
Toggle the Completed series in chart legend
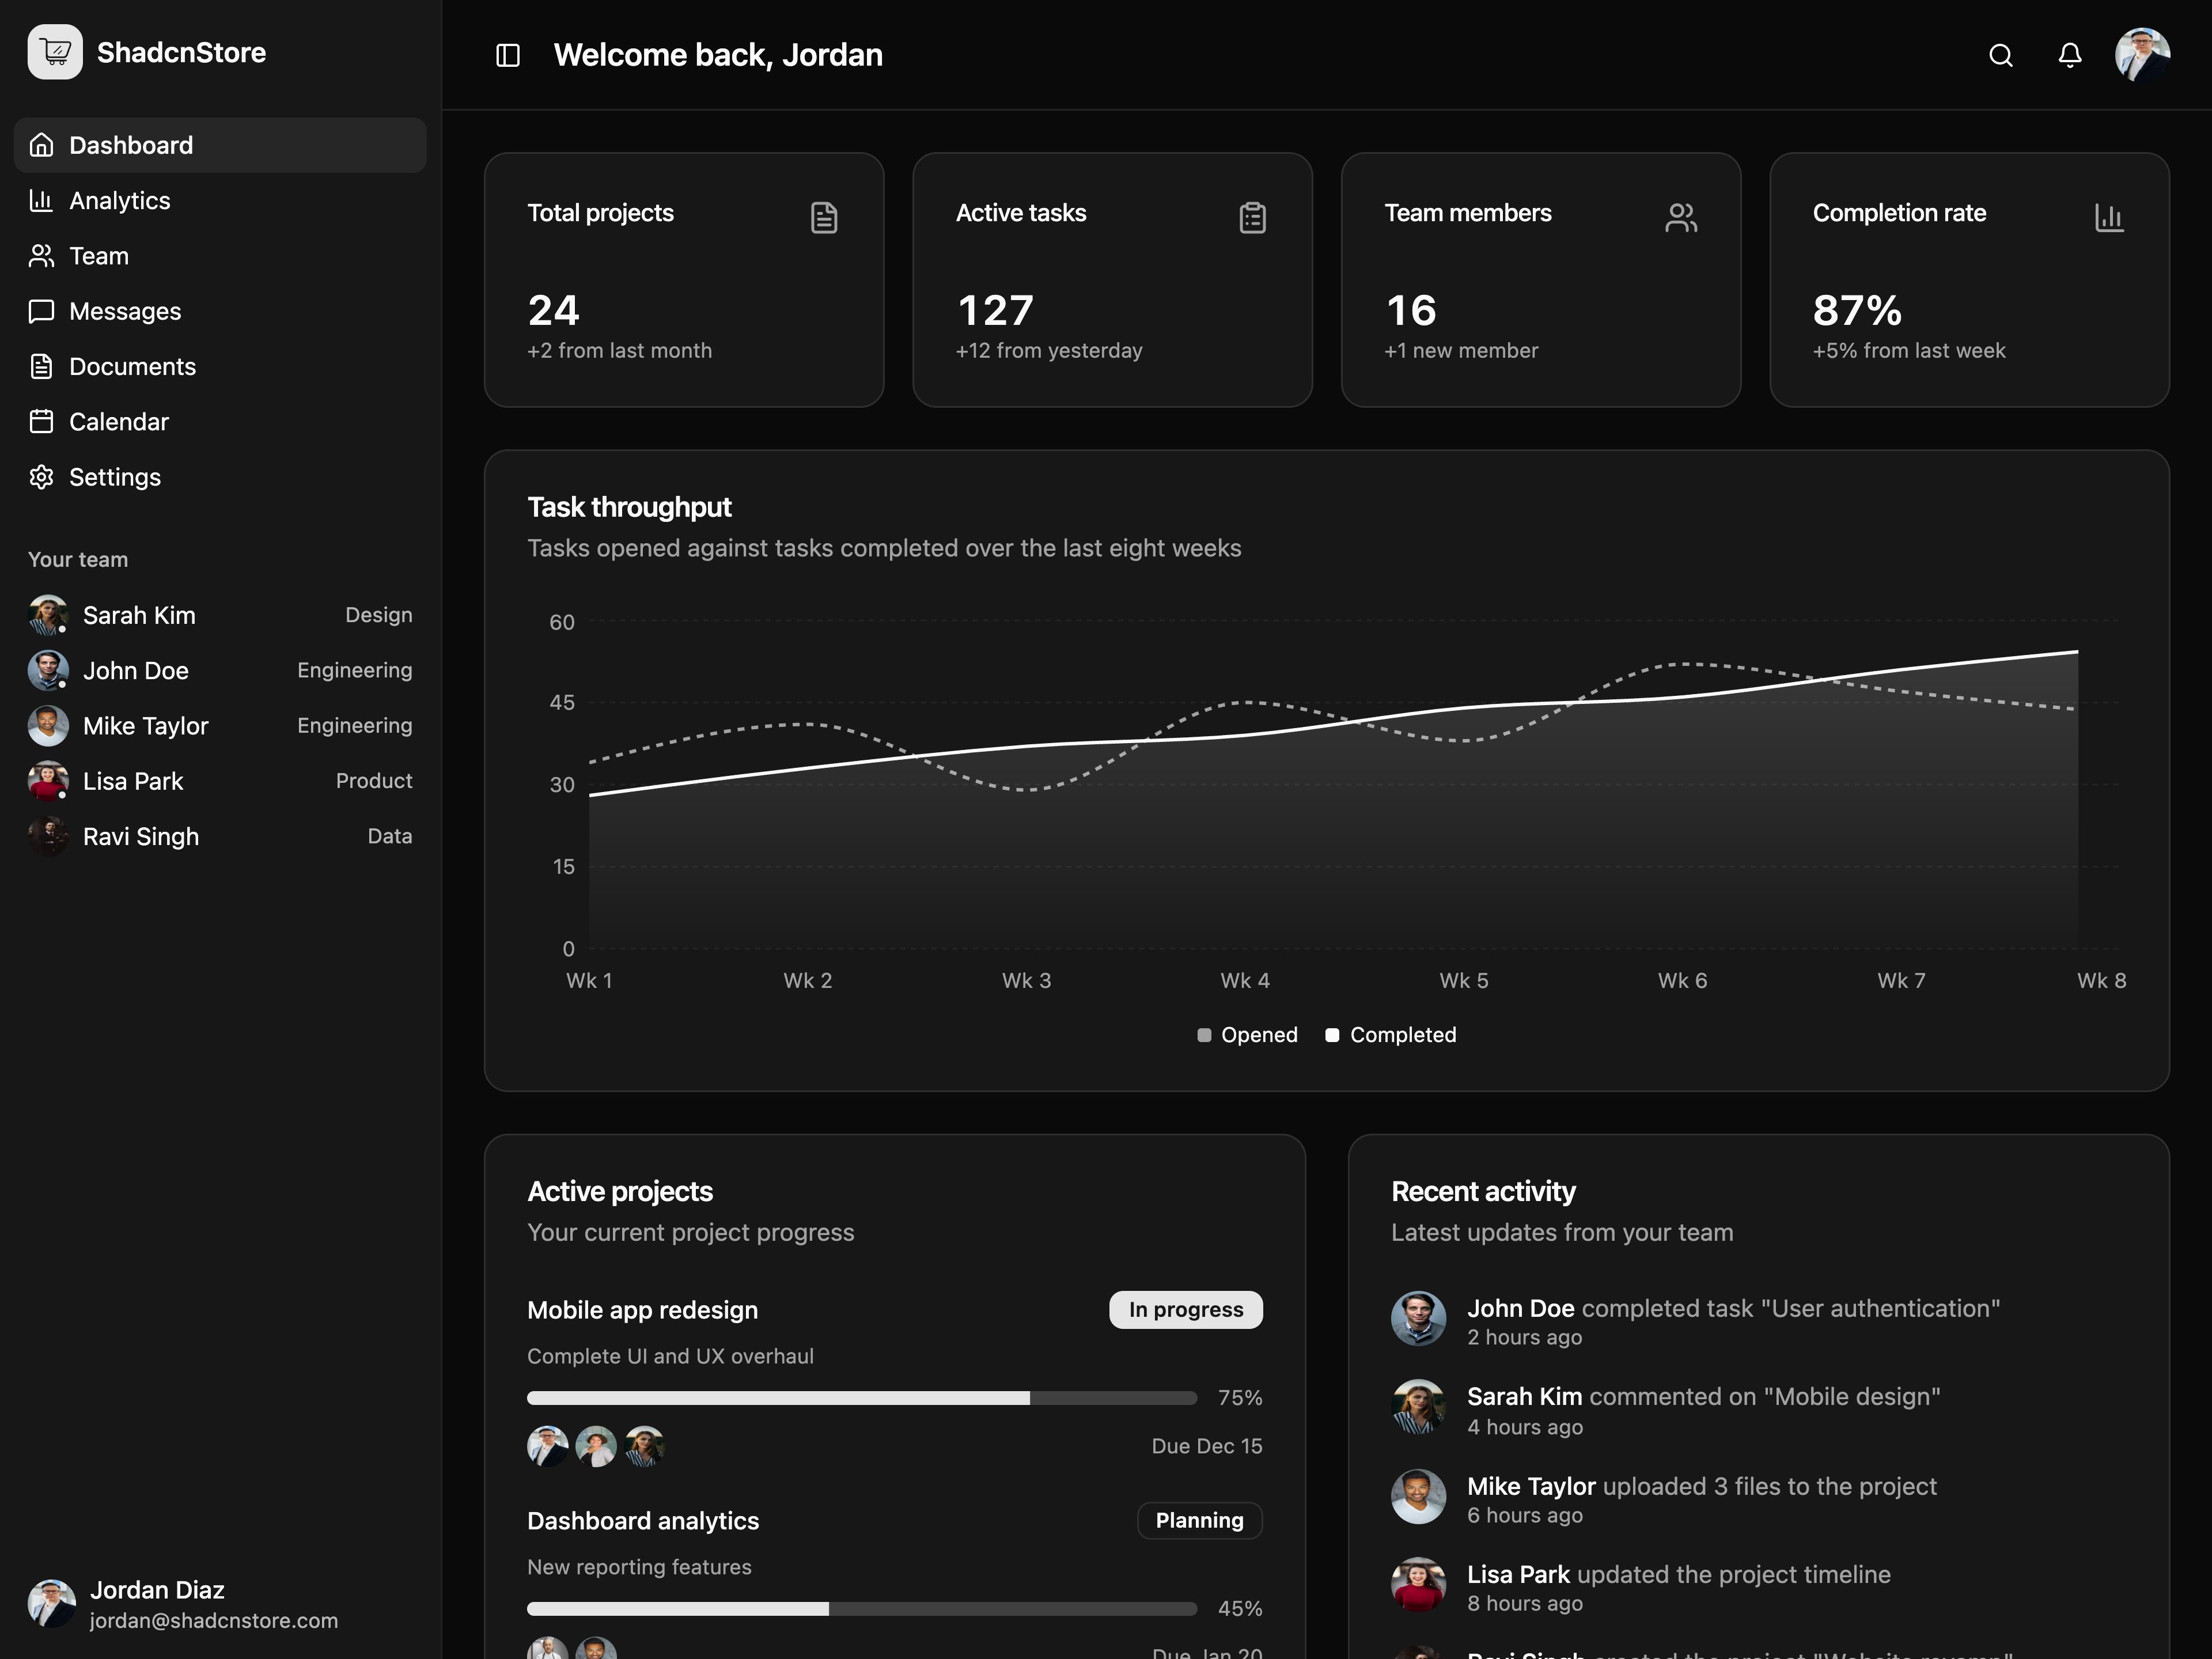click(x=1391, y=1035)
